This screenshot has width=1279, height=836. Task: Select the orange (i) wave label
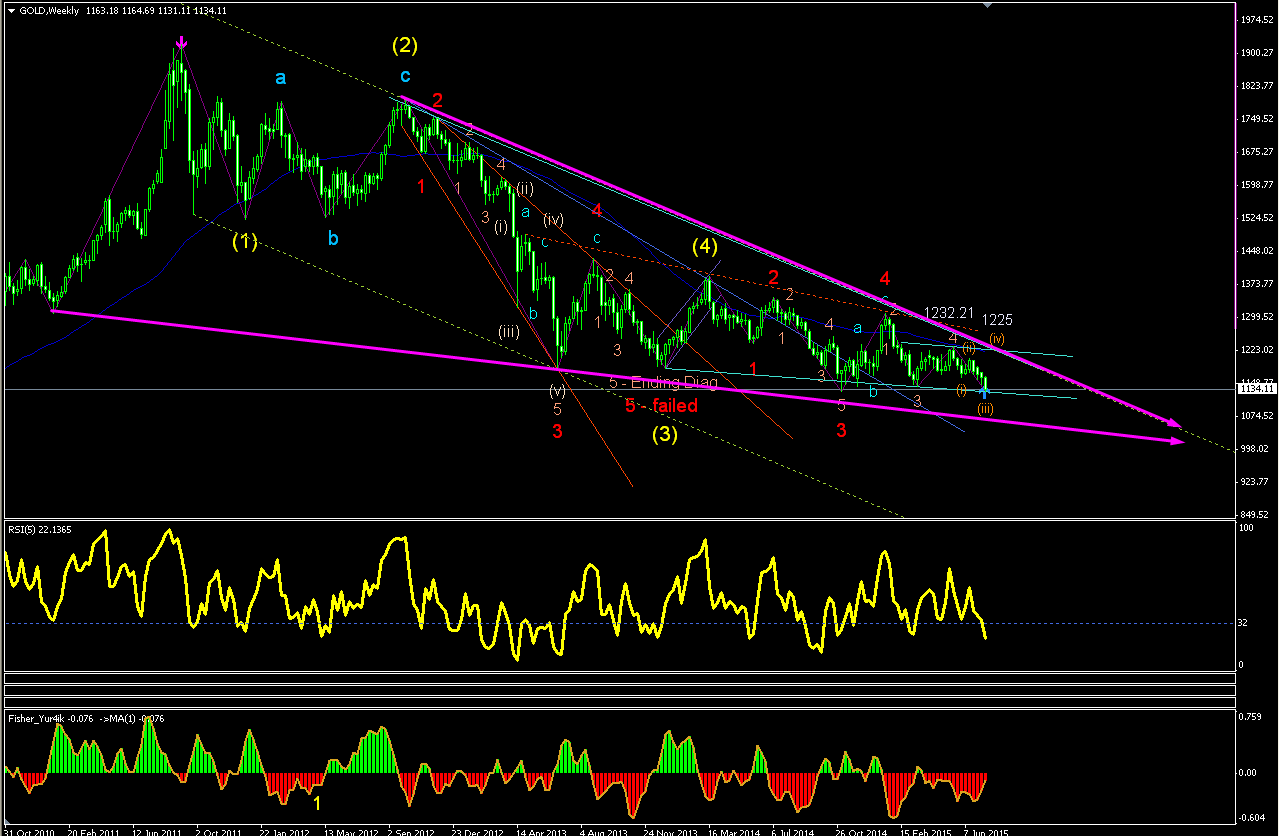[x=961, y=389]
